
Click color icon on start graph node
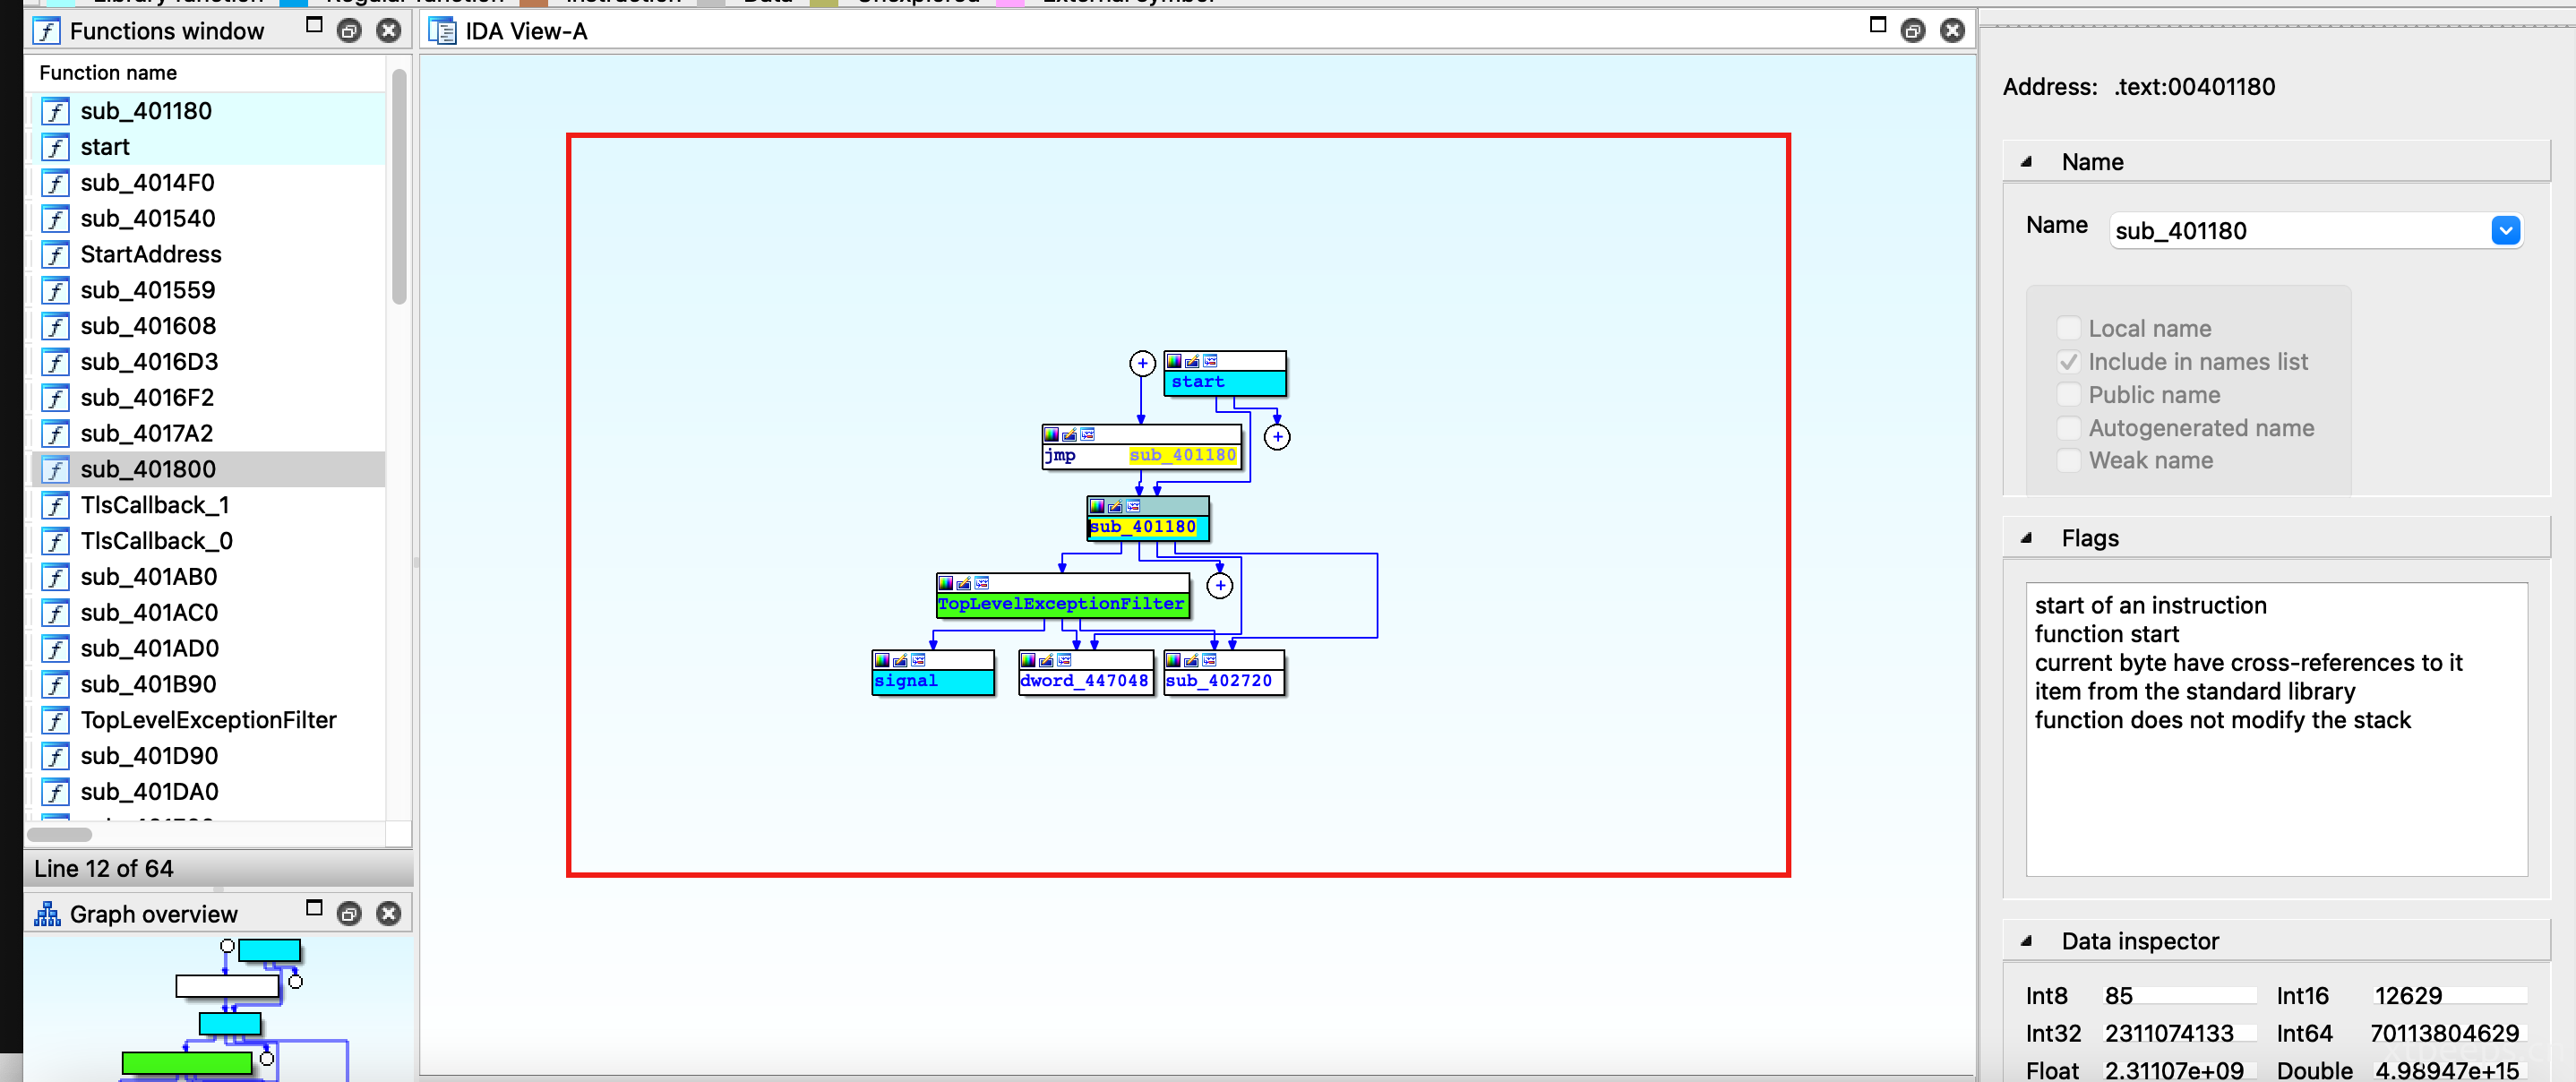(1174, 361)
